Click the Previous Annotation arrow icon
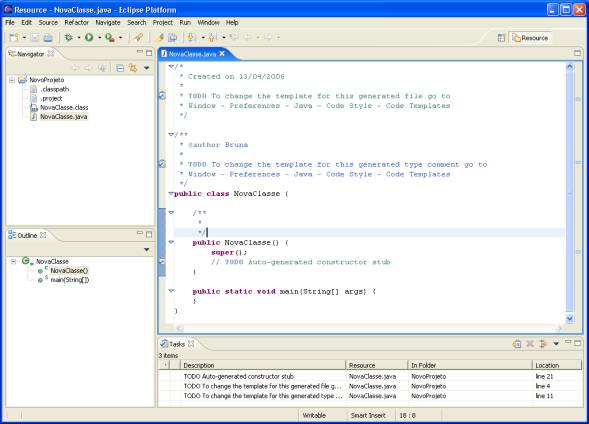 point(212,37)
